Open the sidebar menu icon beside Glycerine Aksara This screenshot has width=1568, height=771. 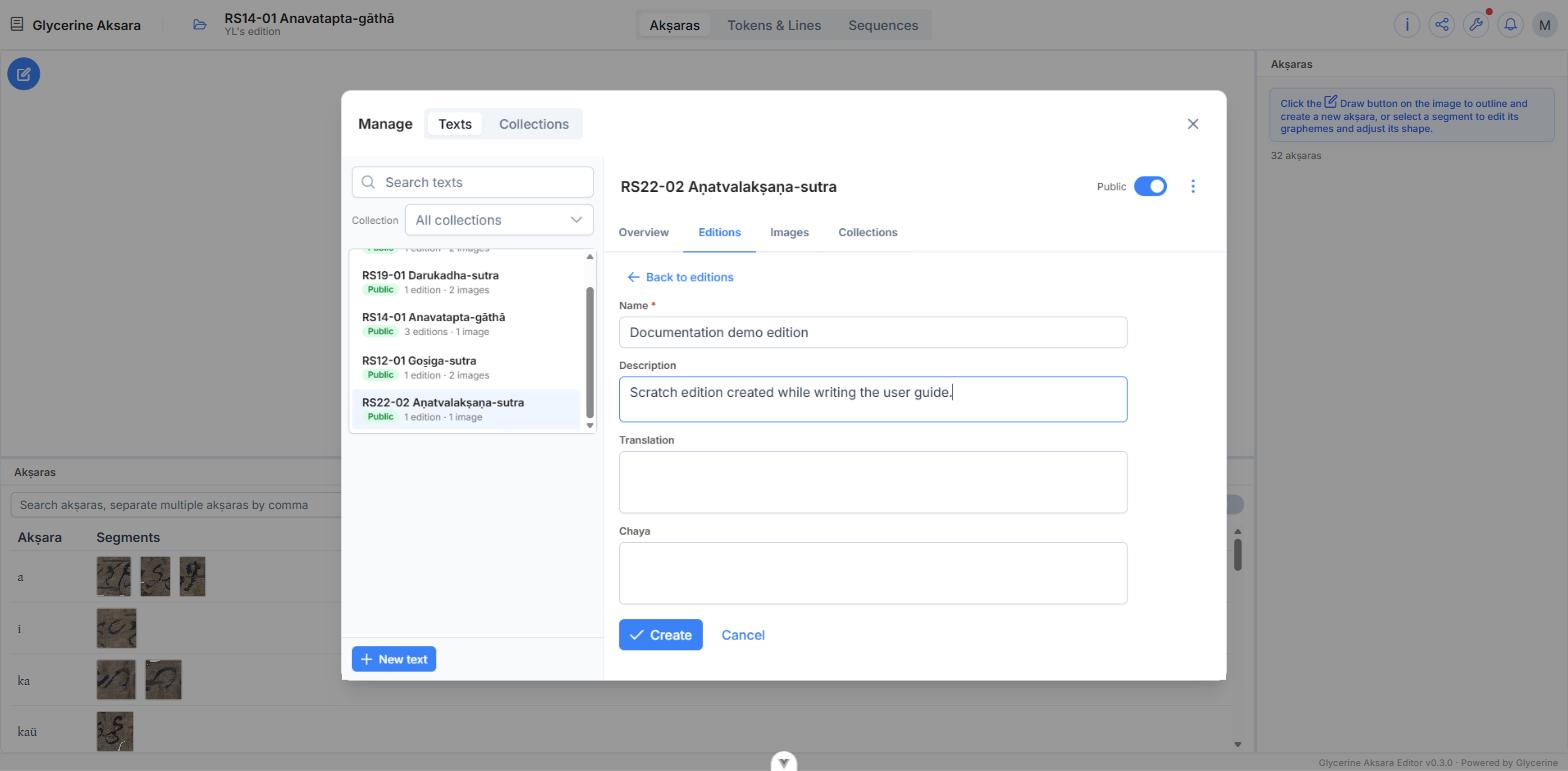[x=16, y=25]
